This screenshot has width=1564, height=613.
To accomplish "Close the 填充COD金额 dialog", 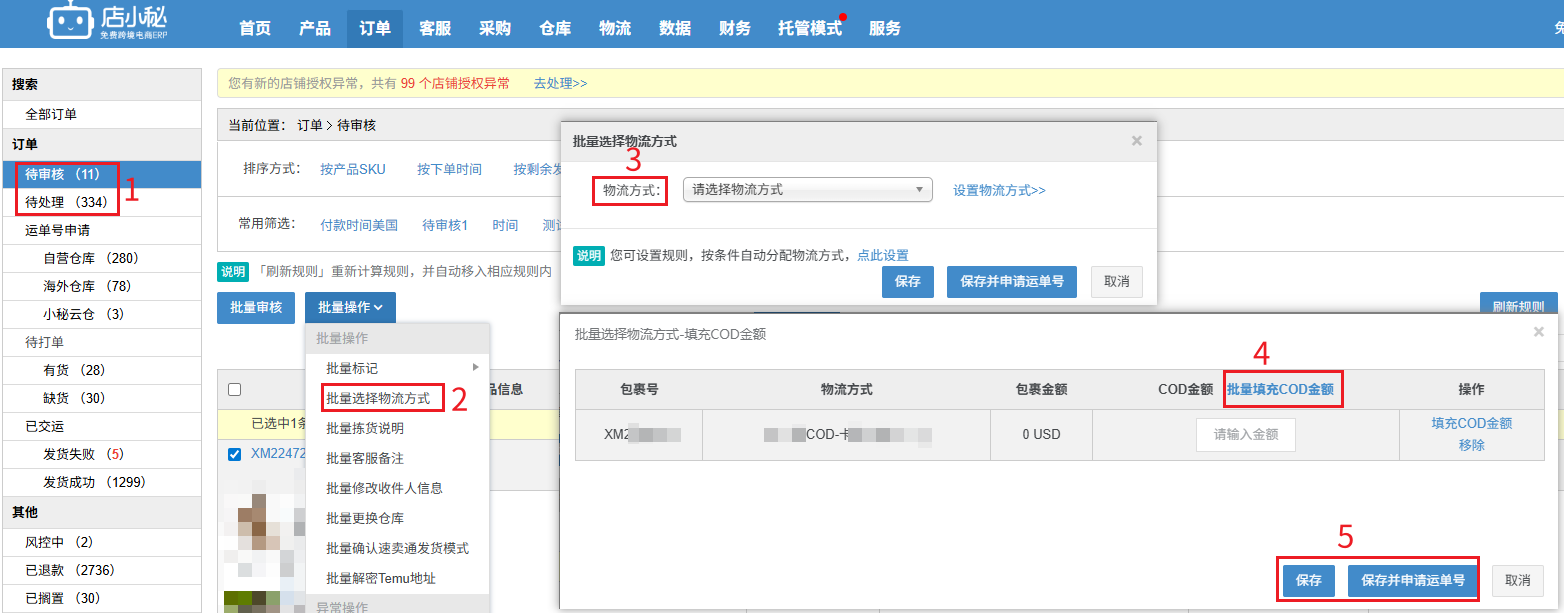I will 1538,332.
